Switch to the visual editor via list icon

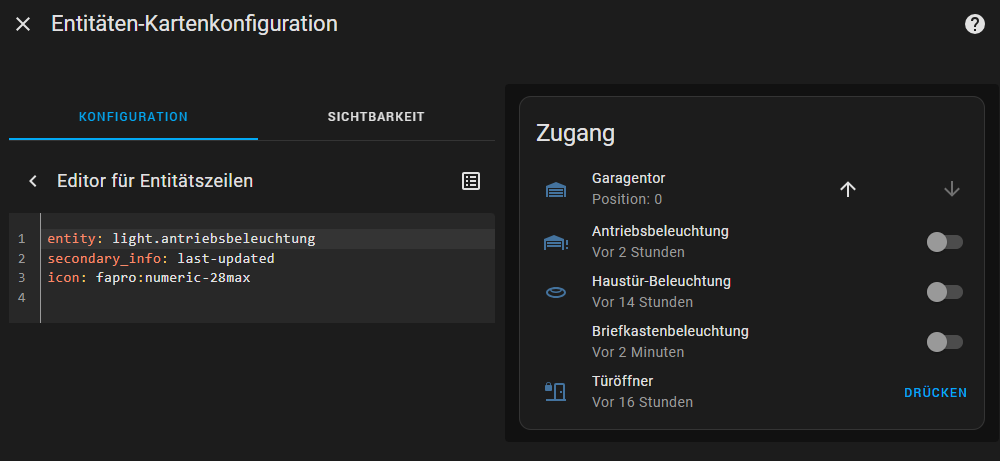click(471, 181)
